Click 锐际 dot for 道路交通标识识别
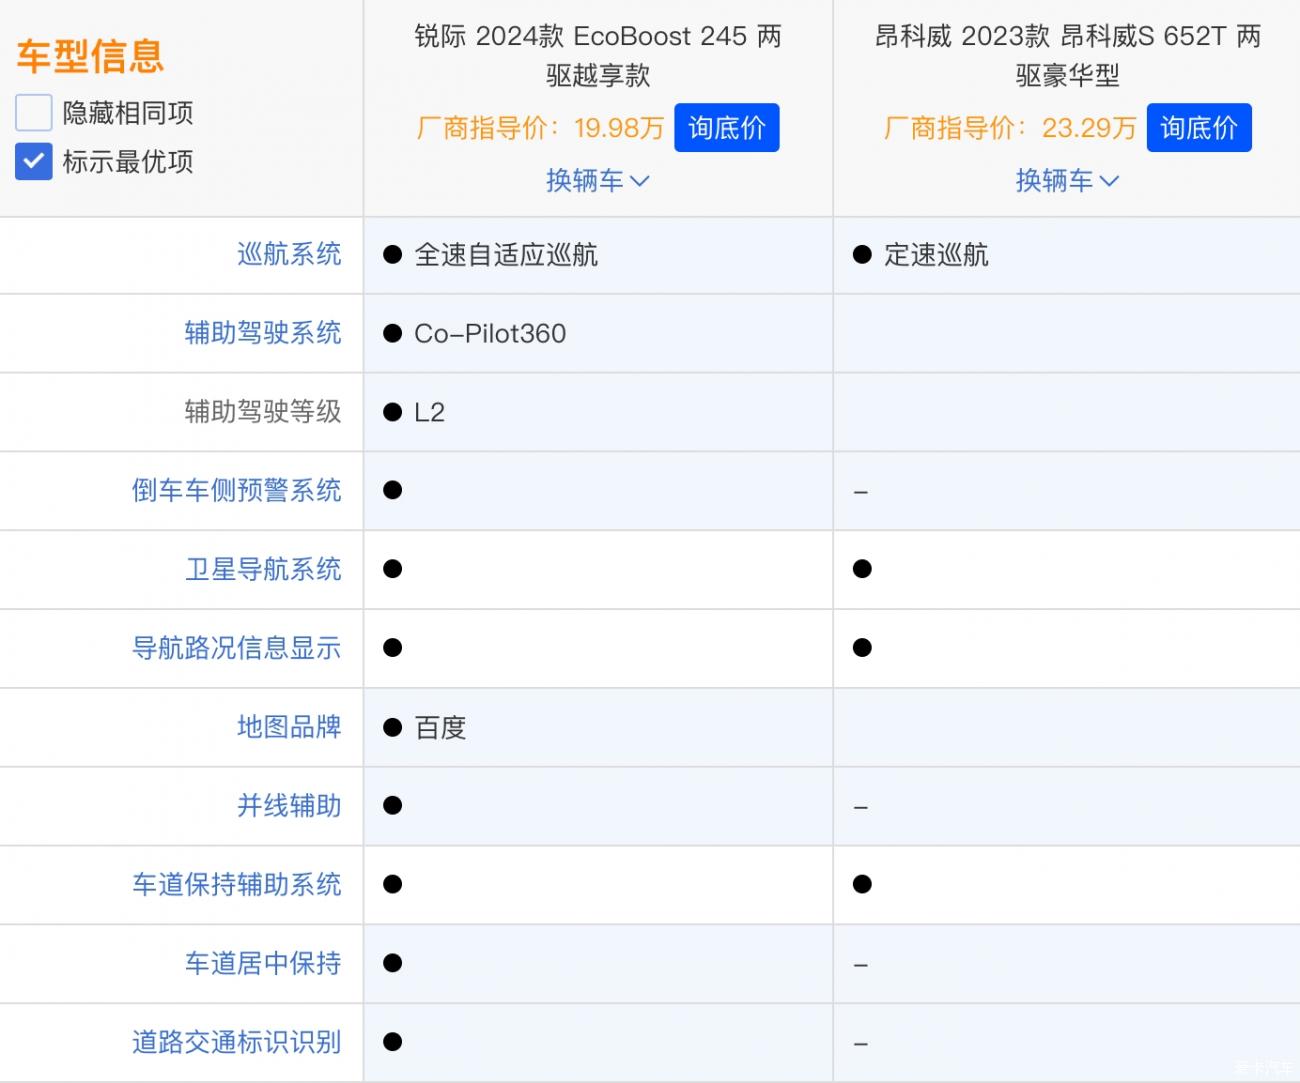The height and width of the screenshot is (1083, 1300). coord(393,1042)
